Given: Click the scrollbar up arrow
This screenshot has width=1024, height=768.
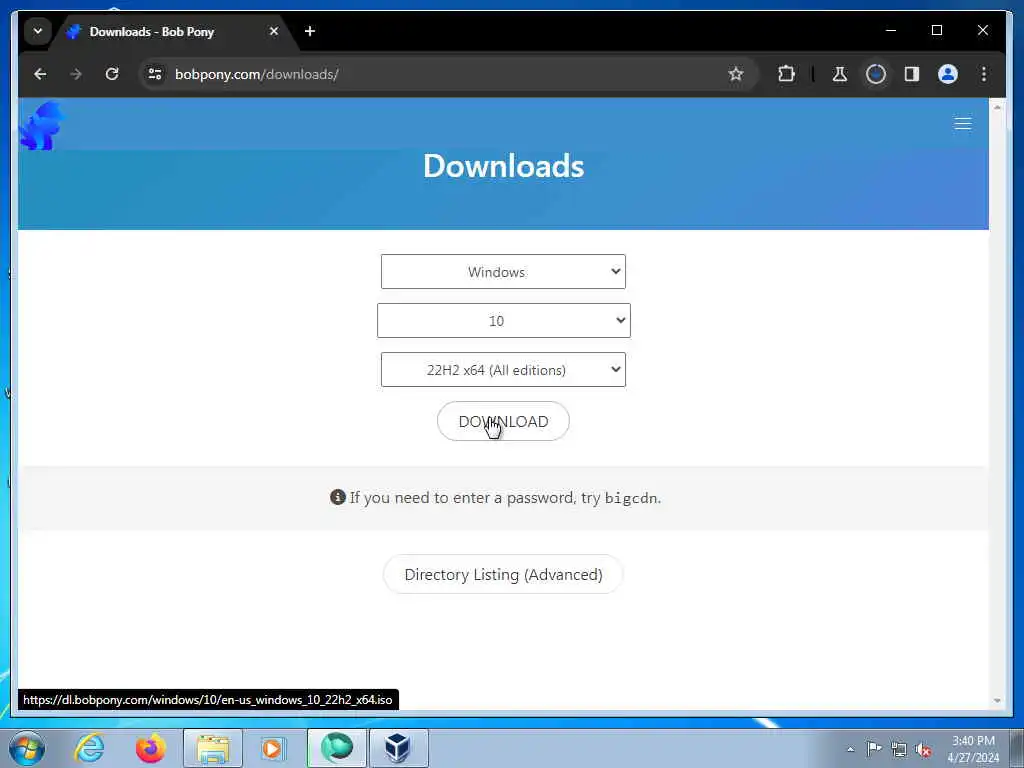Looking at the screenshot, I should tap(997, 107).
